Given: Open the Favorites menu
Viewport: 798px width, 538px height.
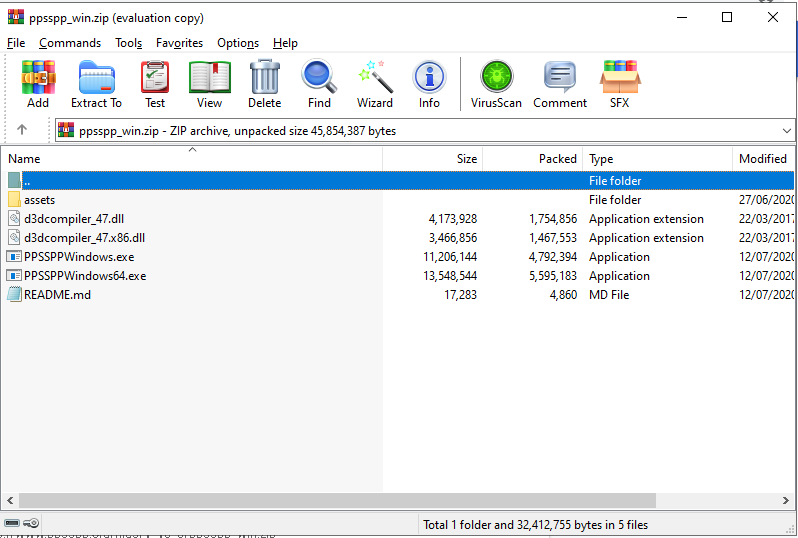Looking at the screenshot, I should [x=179, y=43].
